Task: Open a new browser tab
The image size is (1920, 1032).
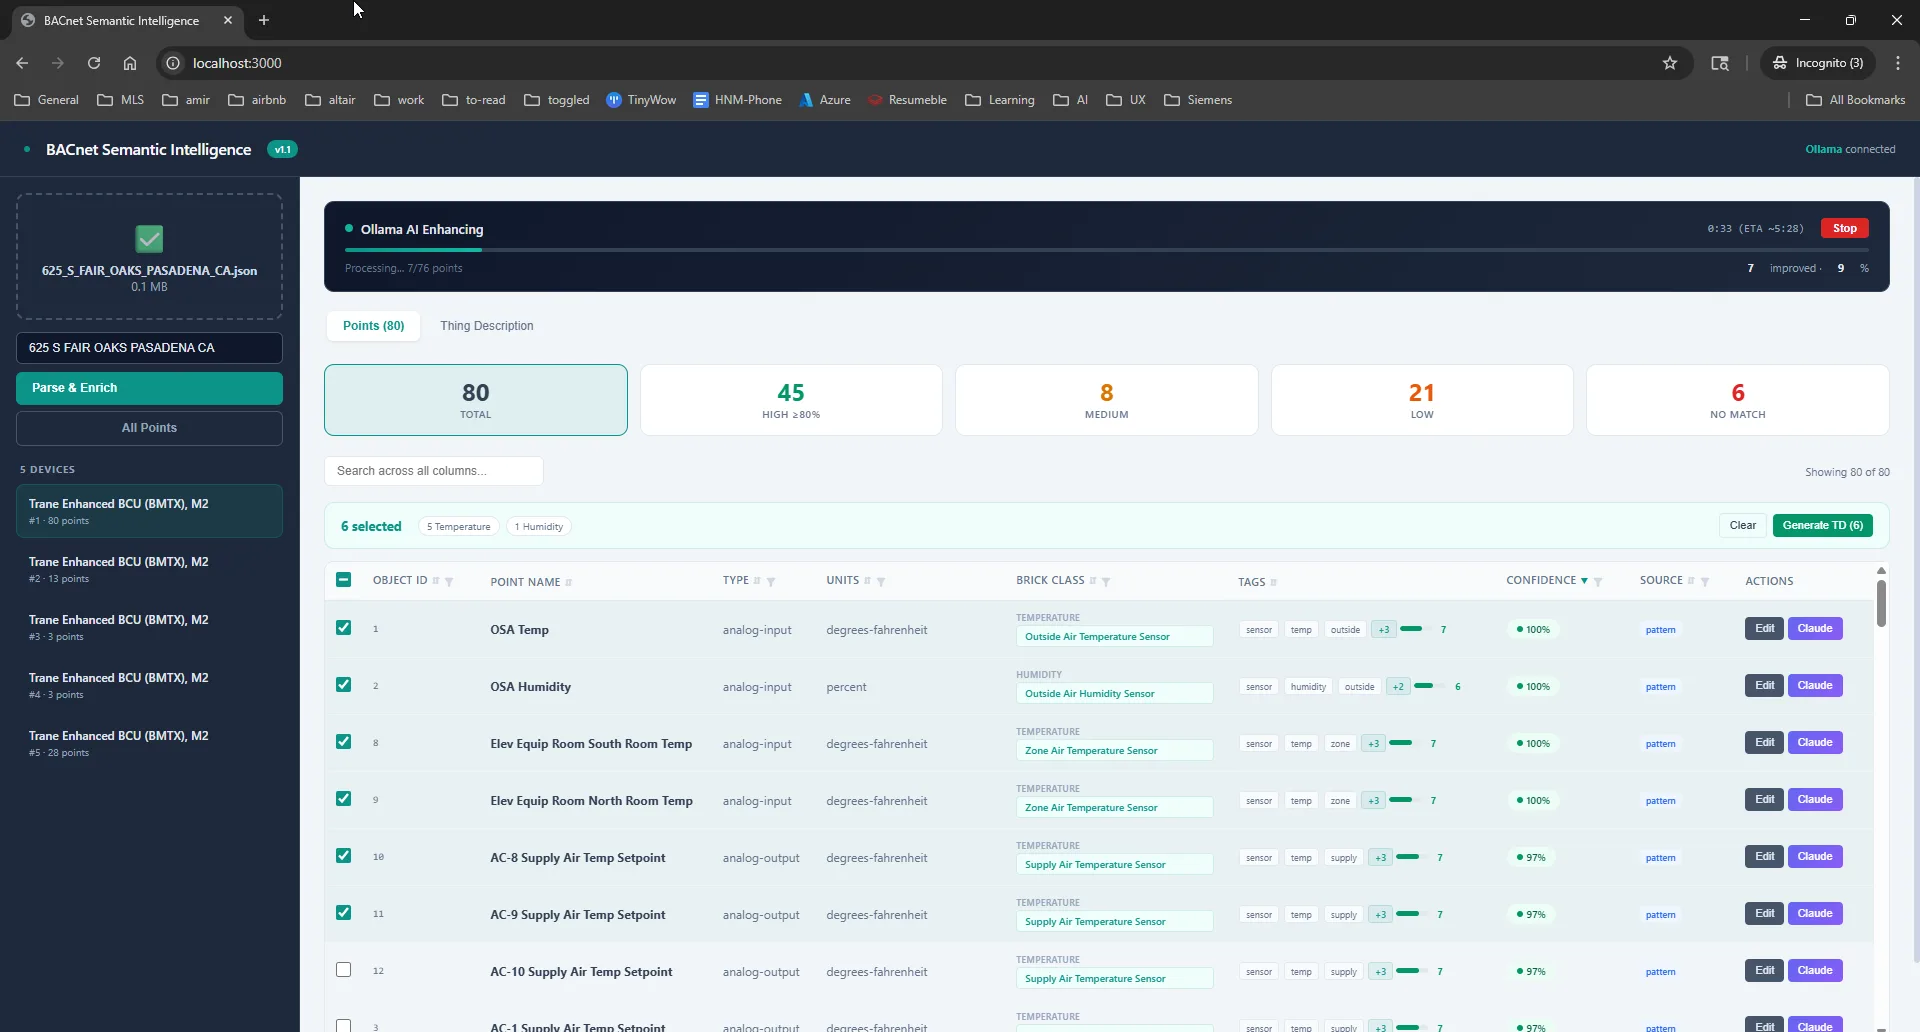Action: click(264, 20)
